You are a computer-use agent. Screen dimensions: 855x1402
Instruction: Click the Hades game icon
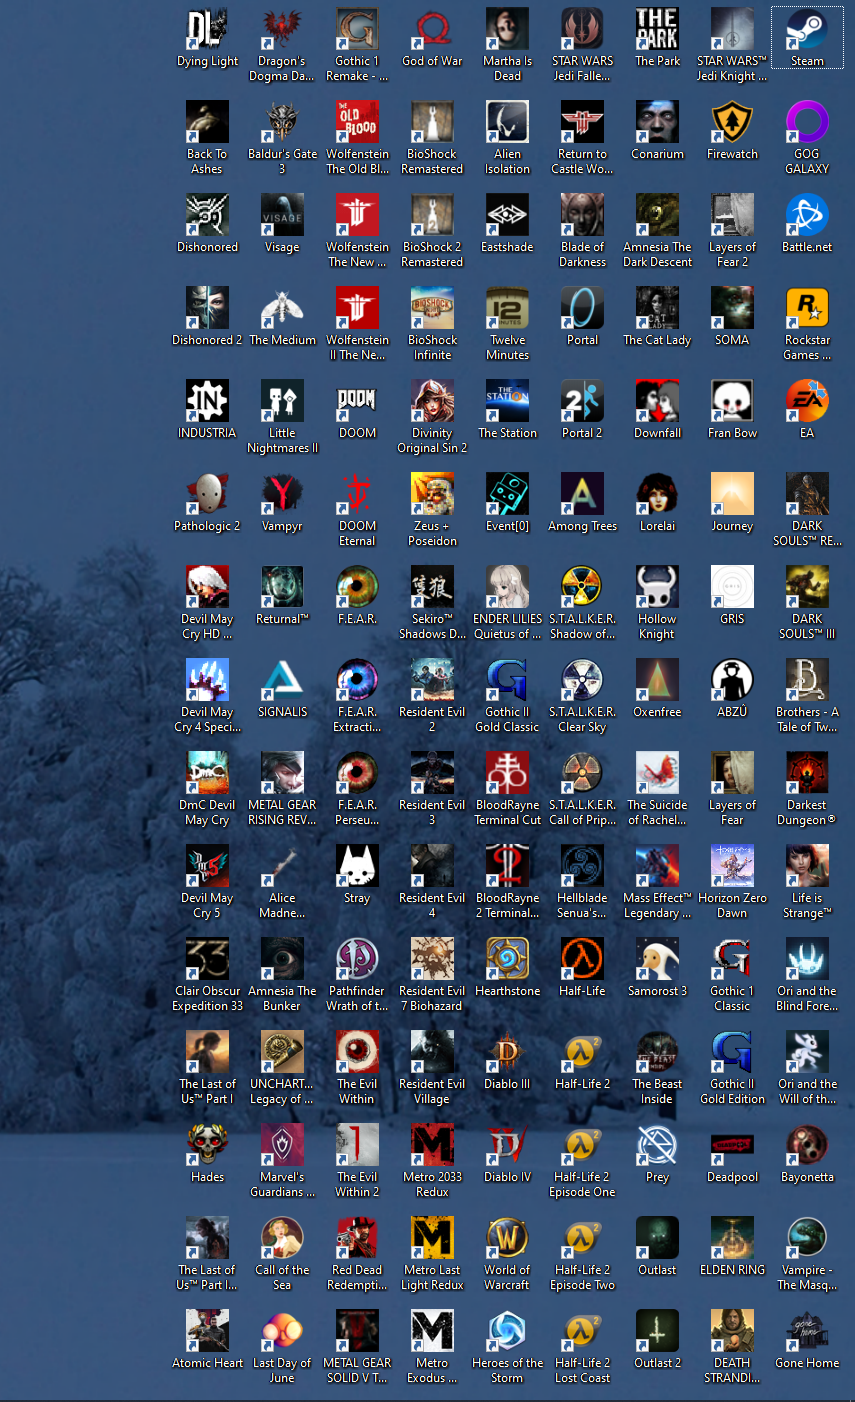pos(207,1145)
